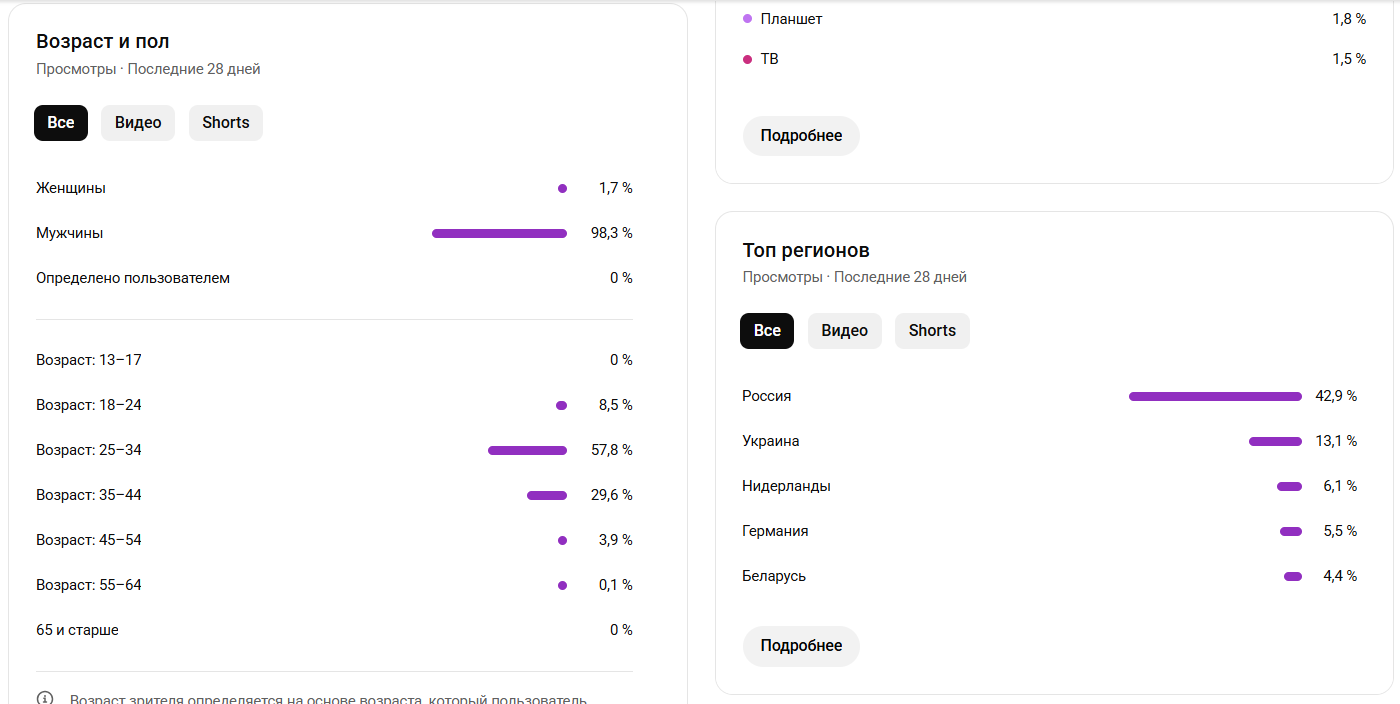Click the info icon below the age list

tap(45, 698)
